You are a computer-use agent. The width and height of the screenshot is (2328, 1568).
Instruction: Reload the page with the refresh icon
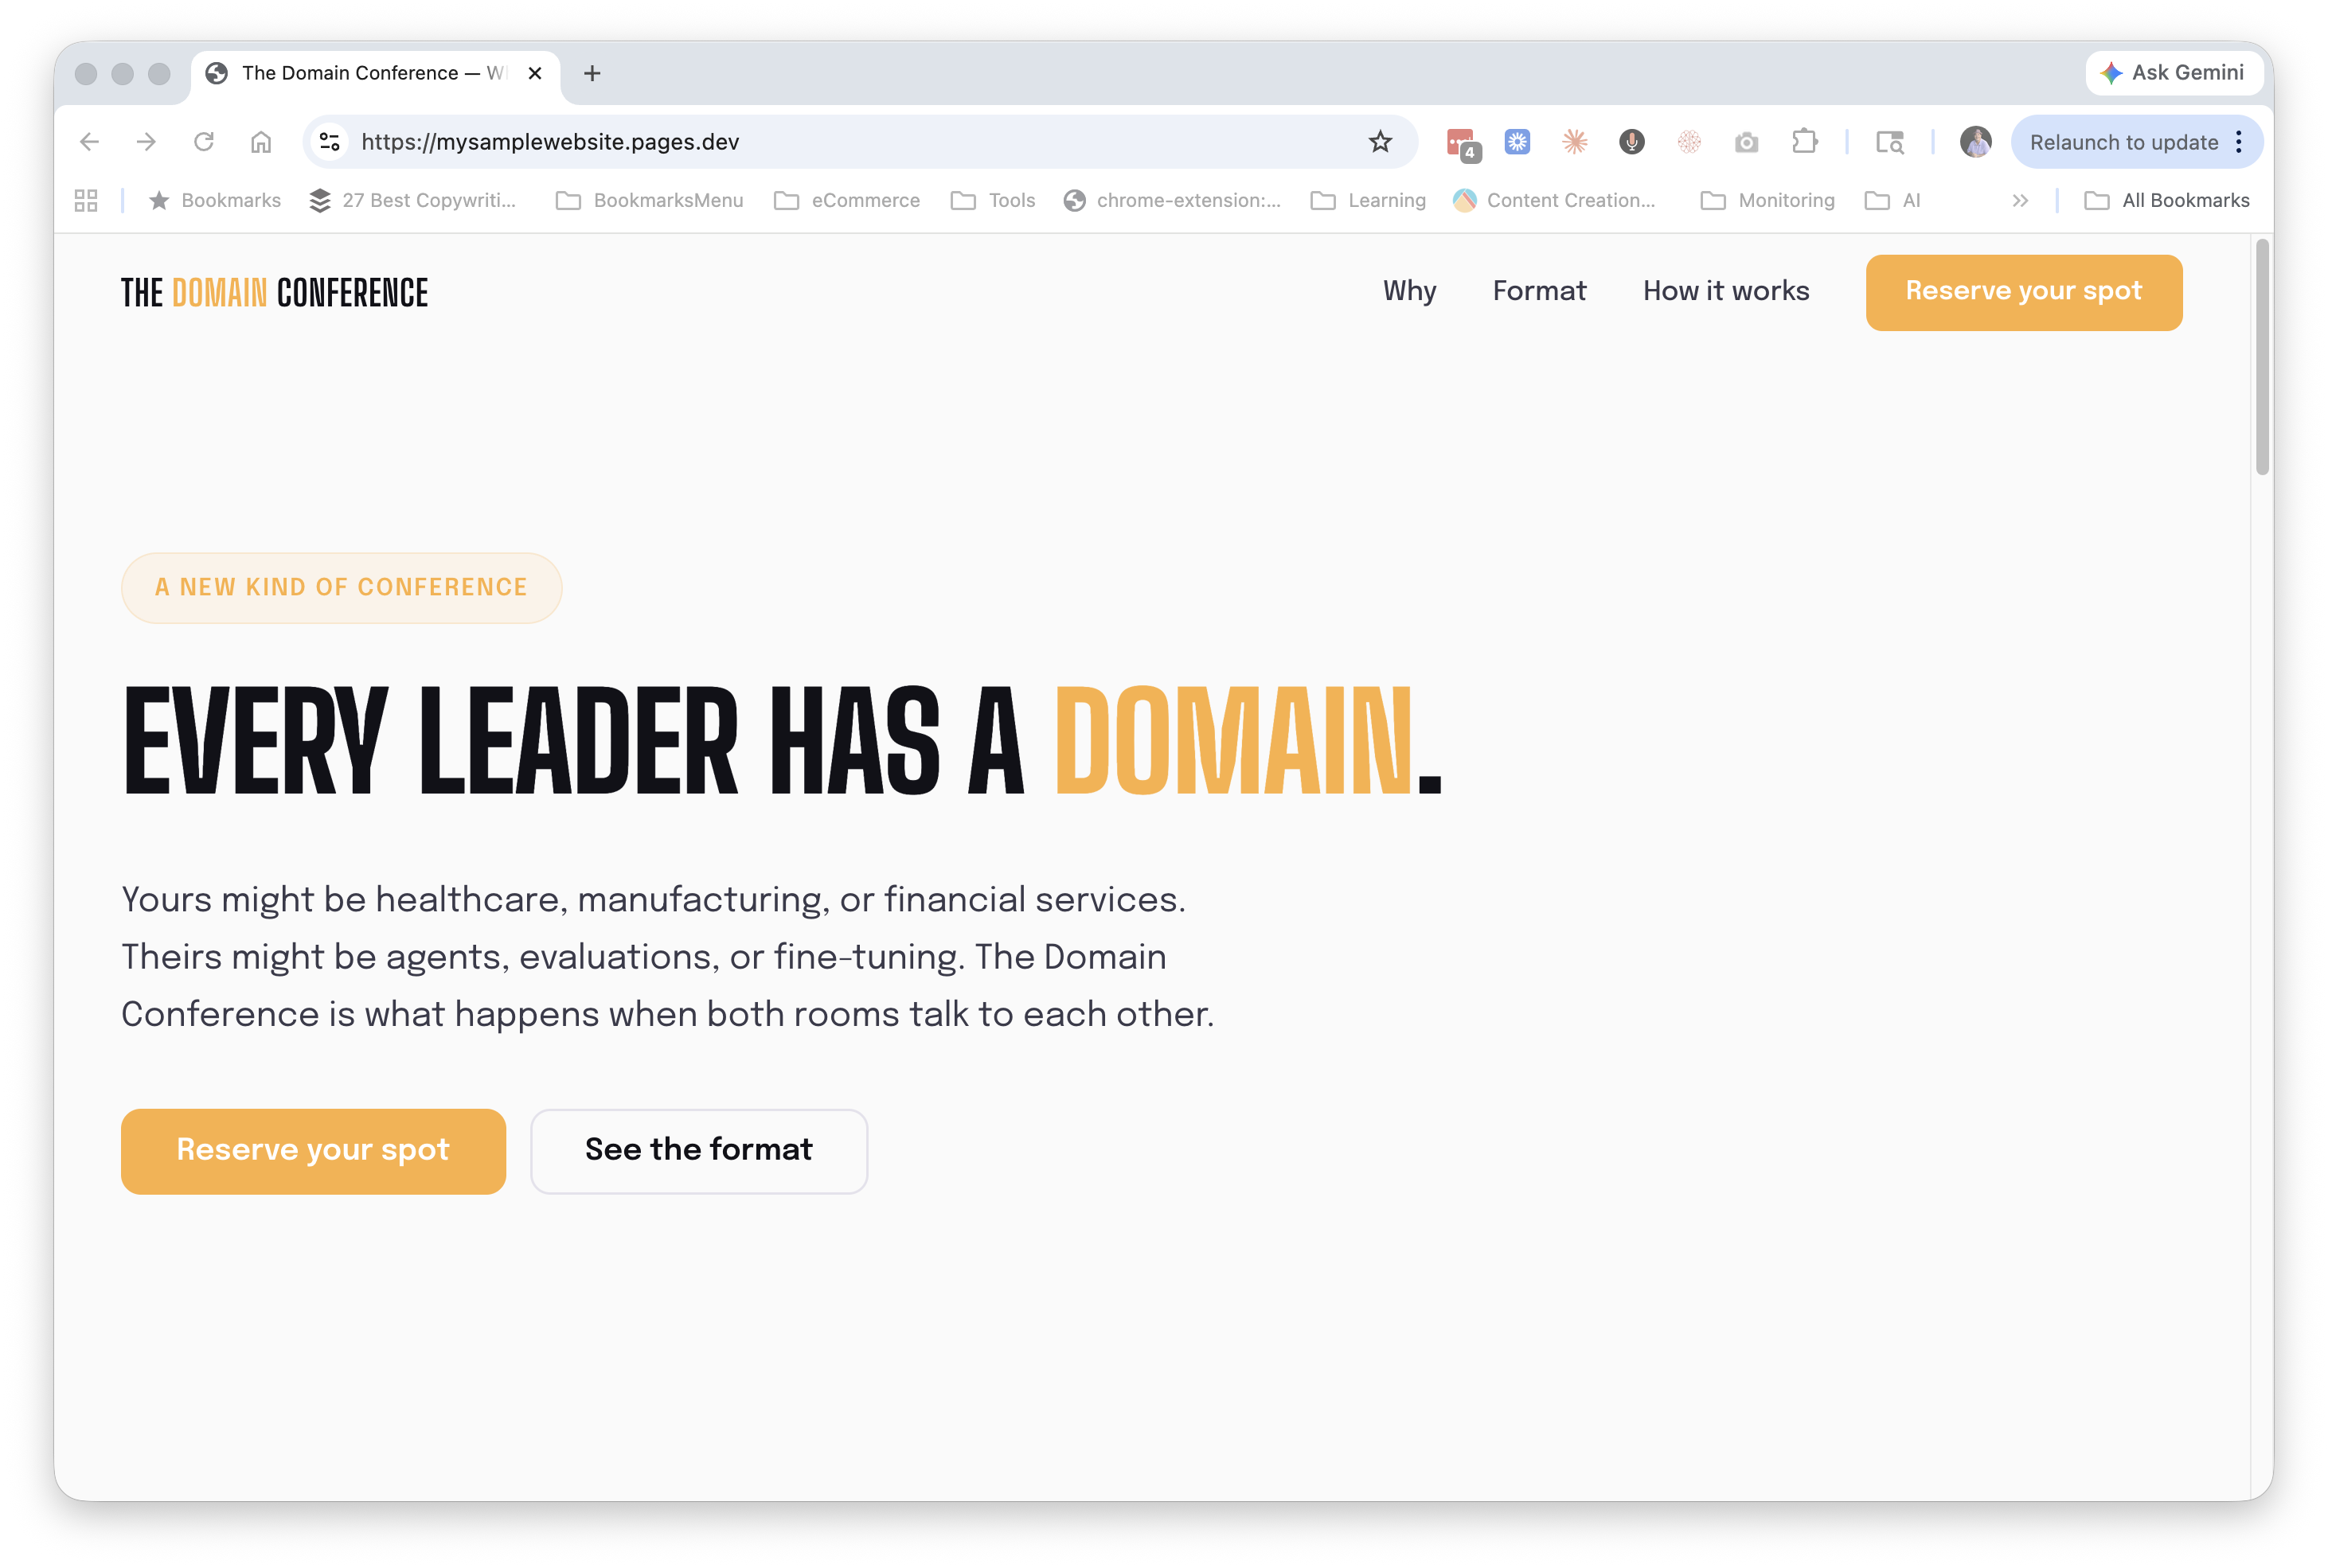point(204,142)
